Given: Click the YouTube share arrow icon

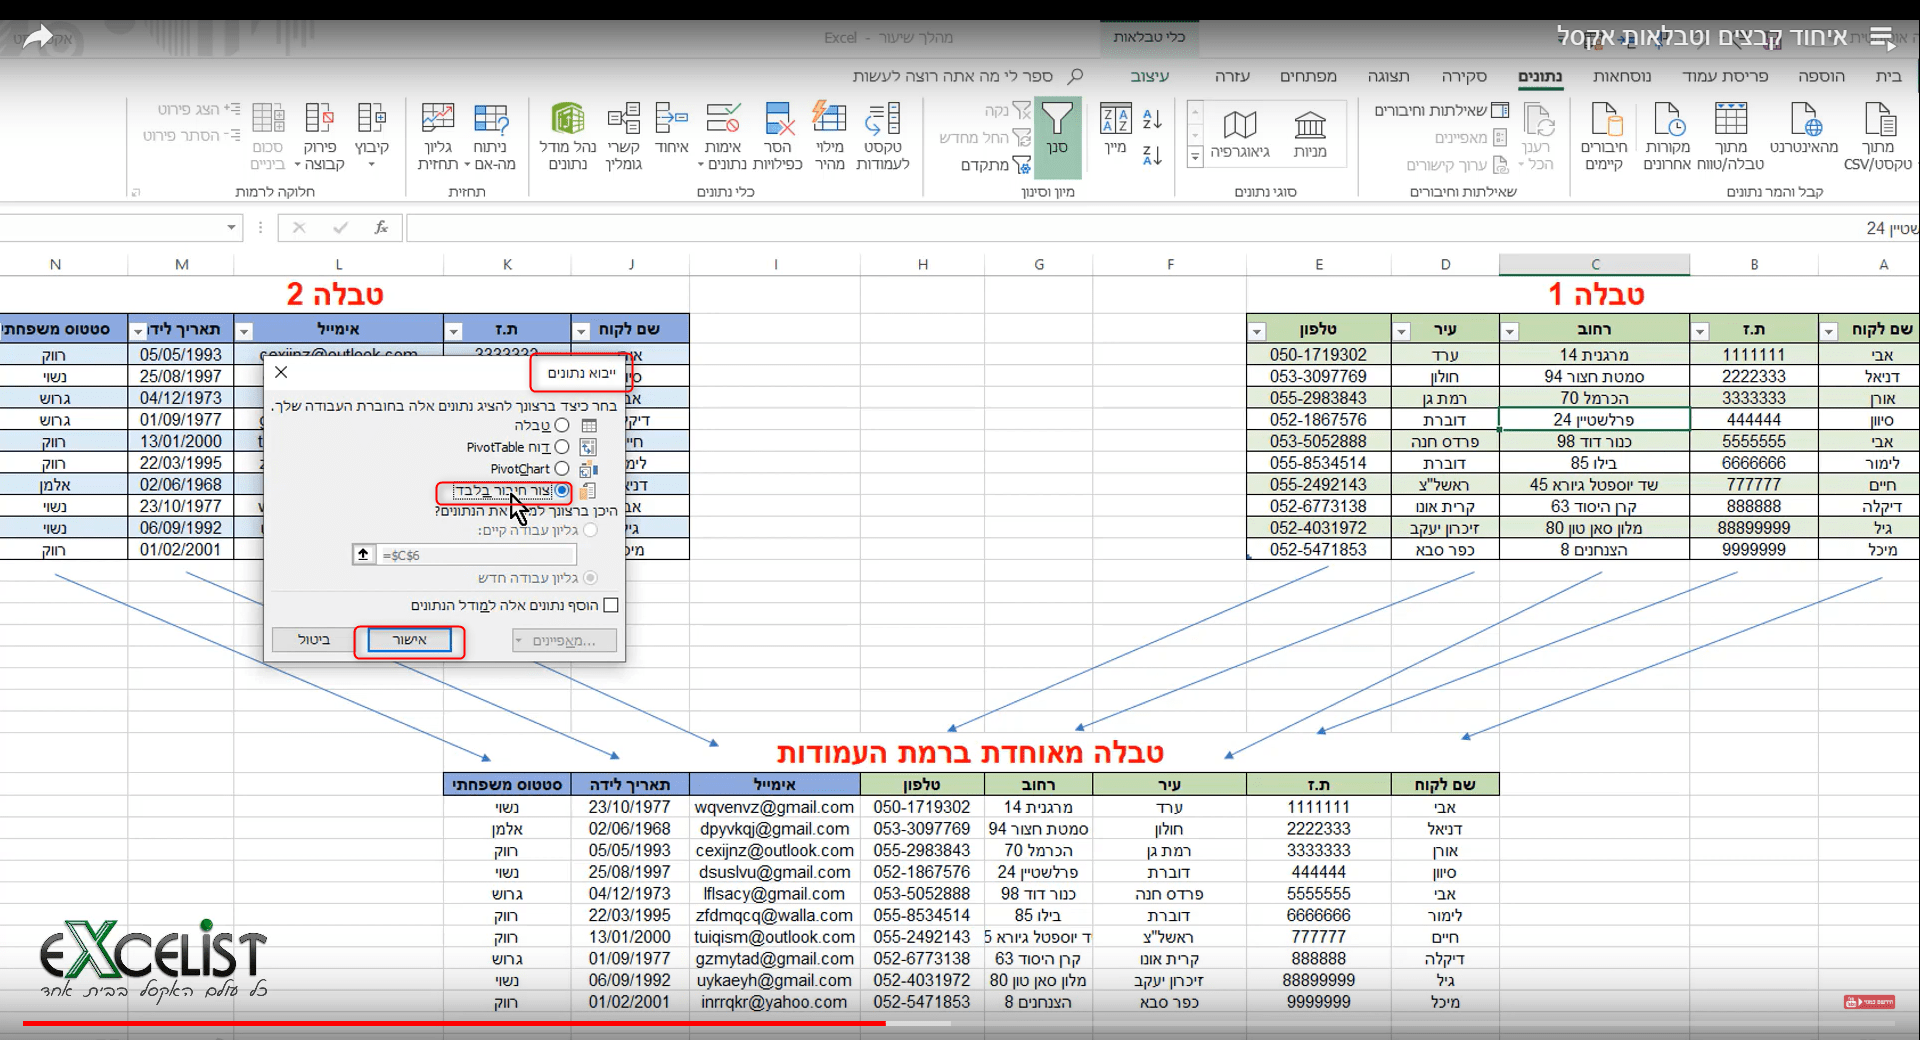Looking at the screenshot, I should coord(37,38).
